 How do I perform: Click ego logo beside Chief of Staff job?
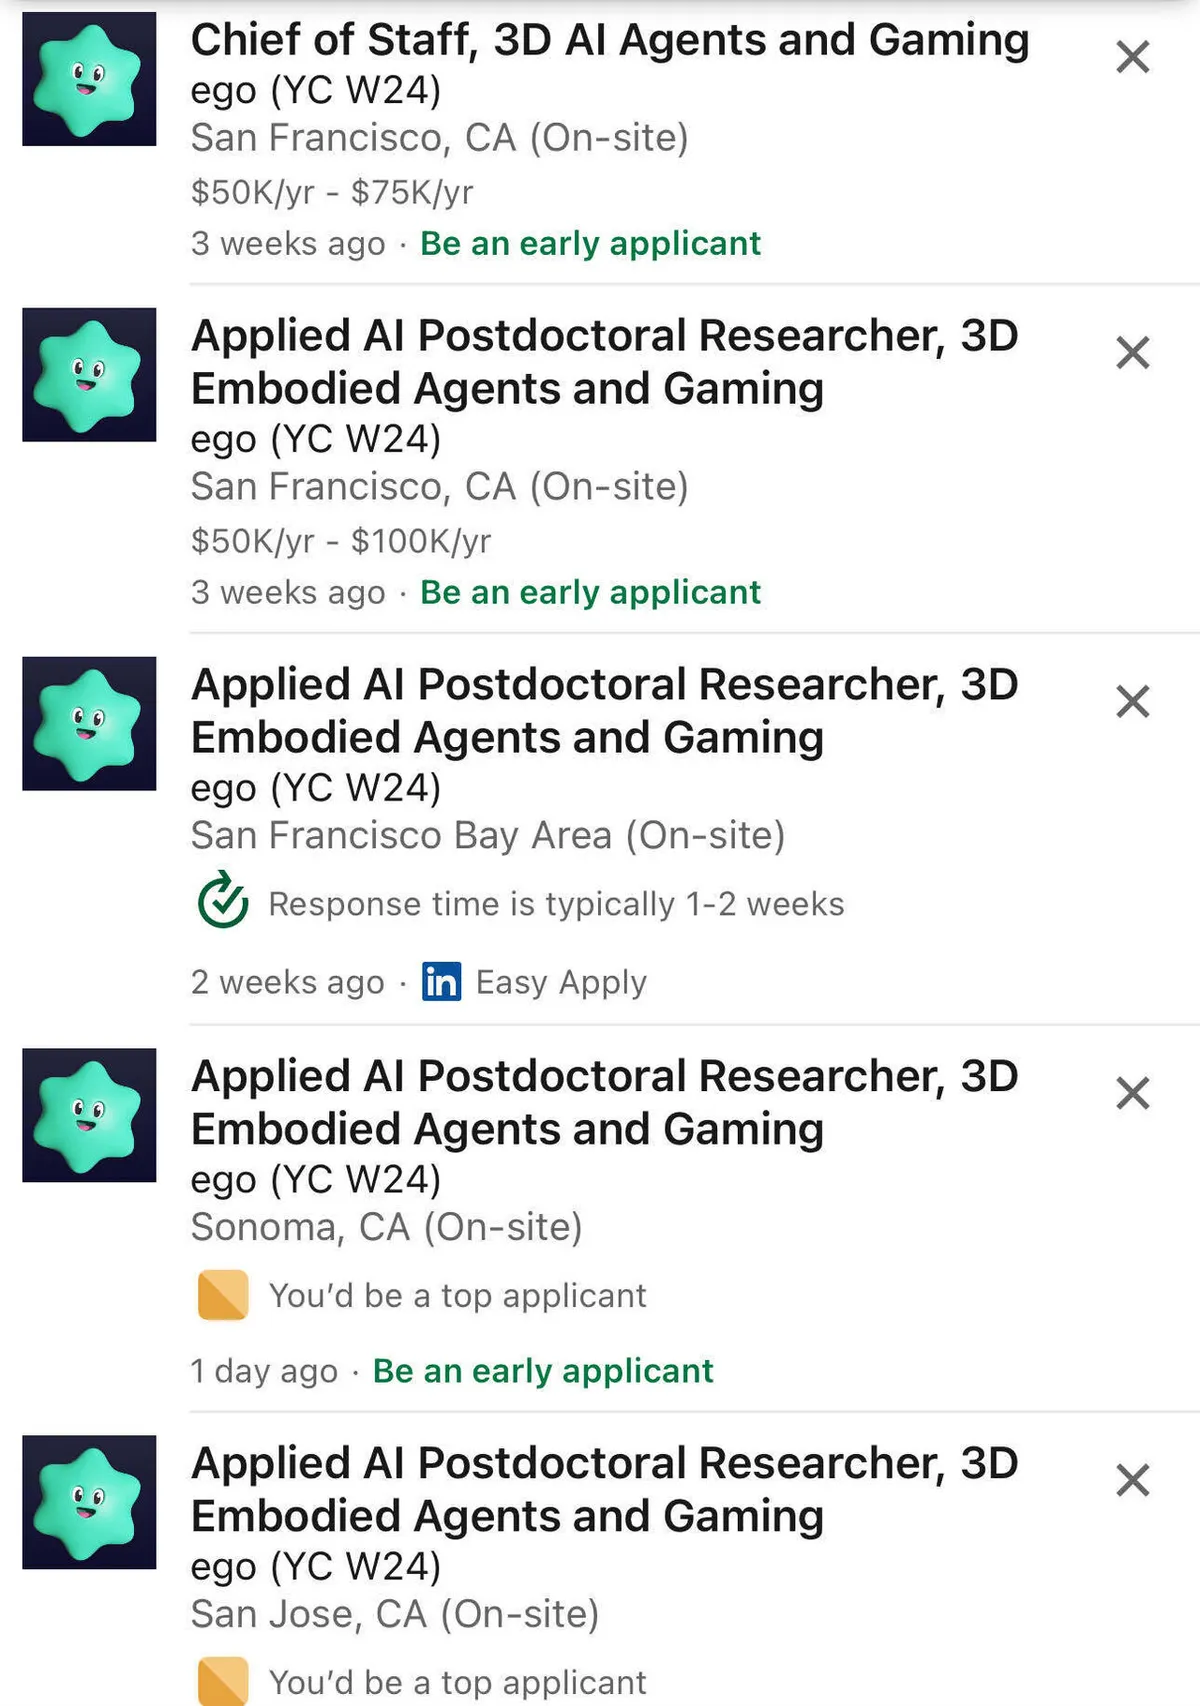[x=89, y=79]
